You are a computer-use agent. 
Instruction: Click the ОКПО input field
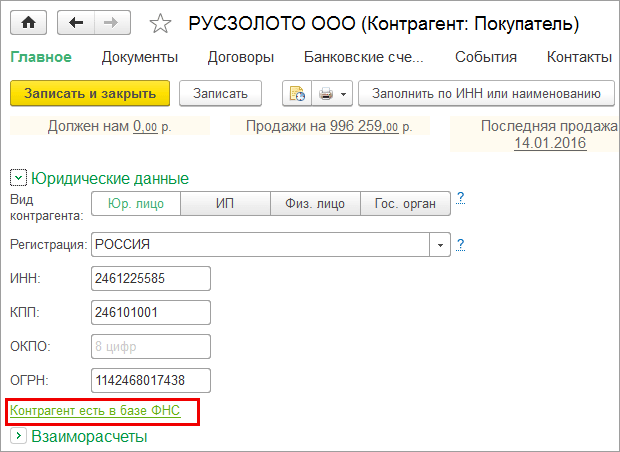click(151, 346)
